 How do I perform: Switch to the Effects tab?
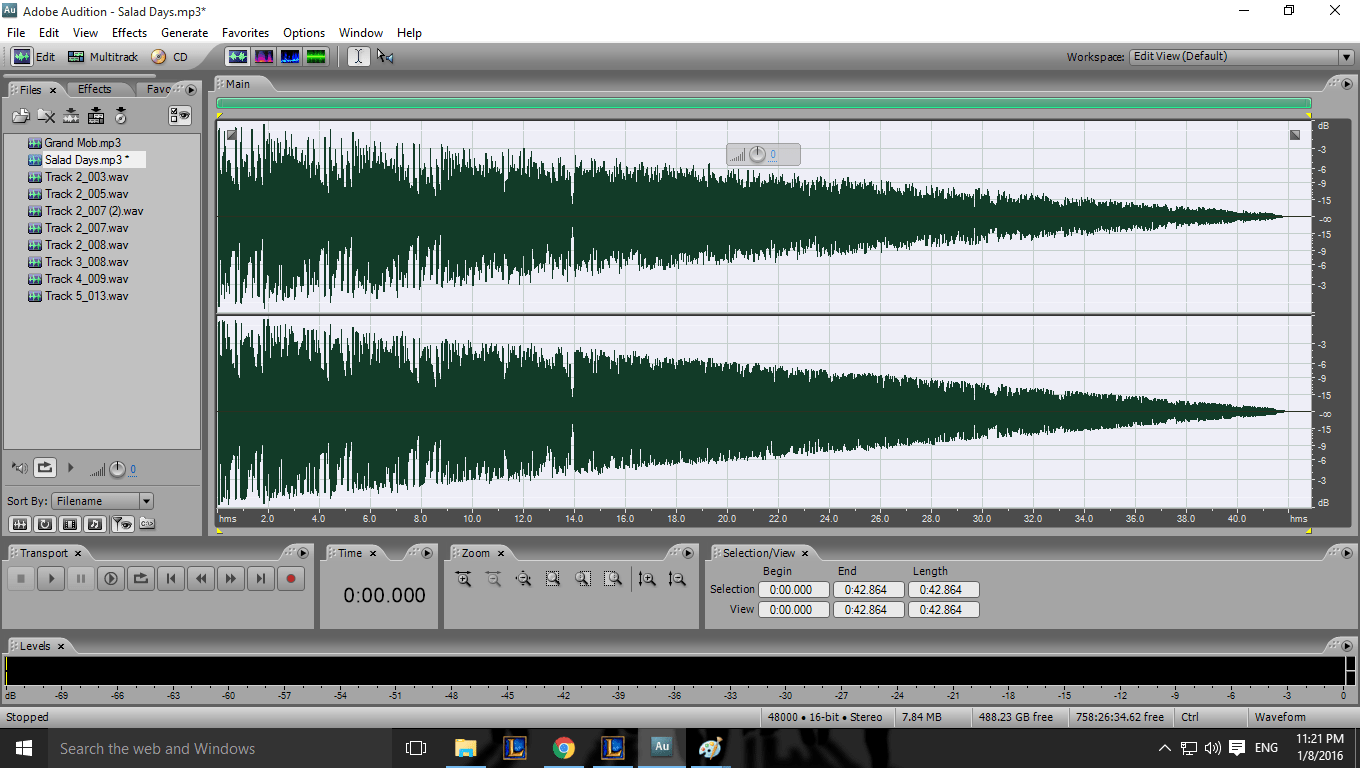(95, 89)
